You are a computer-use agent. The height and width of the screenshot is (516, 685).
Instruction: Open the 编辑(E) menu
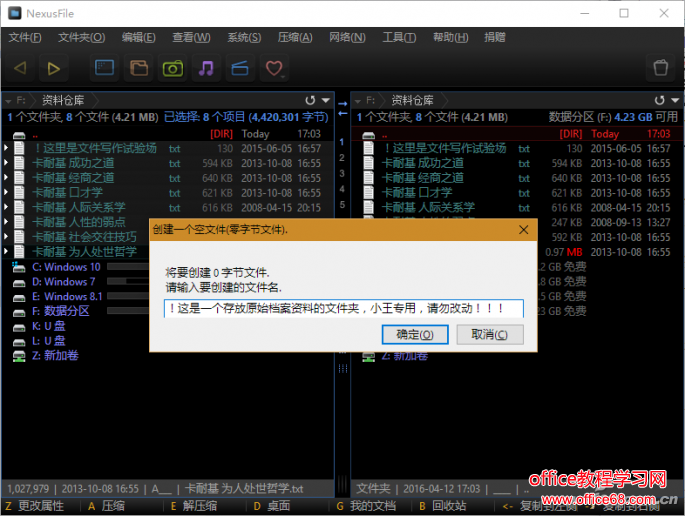(x=138, y=38)
